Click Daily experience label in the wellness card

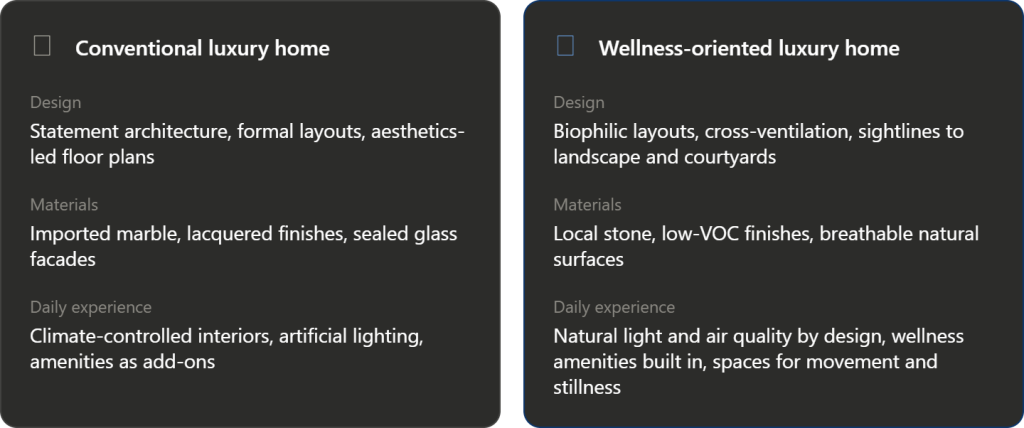pyautogui.click(x=615, y=307)
